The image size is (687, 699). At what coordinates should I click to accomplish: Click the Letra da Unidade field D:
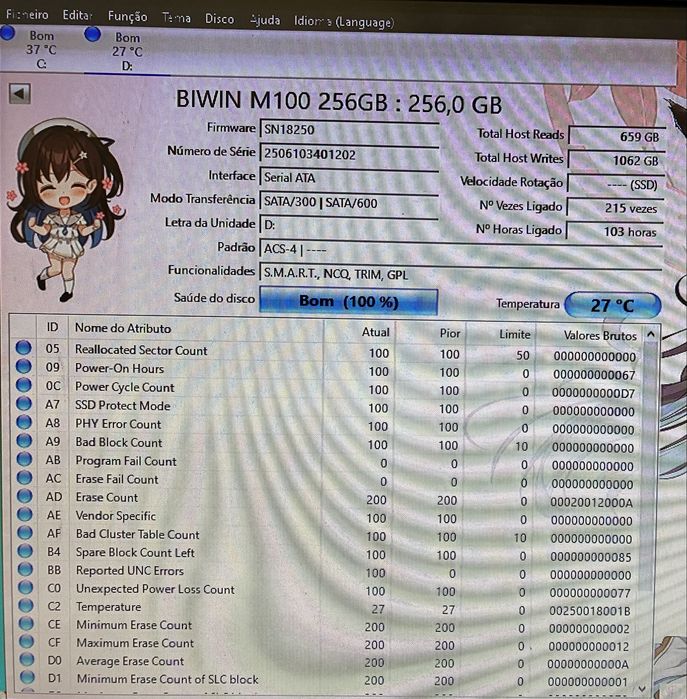coord(349,225)
